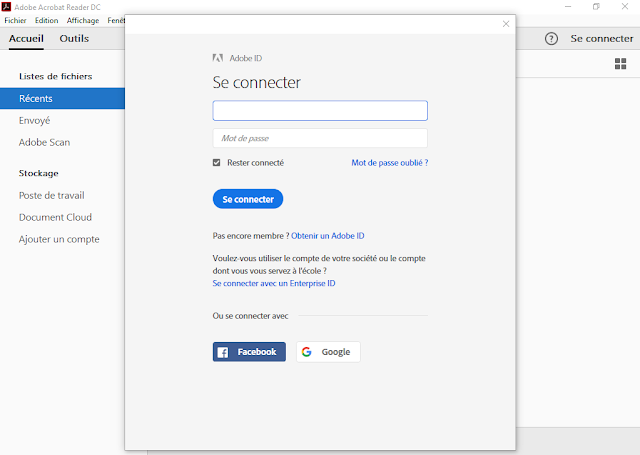Sign in with the Facebook button

point(249,352)
